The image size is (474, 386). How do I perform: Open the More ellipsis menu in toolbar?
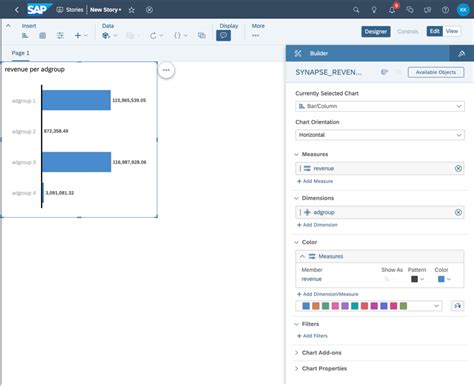coord(255,35)
